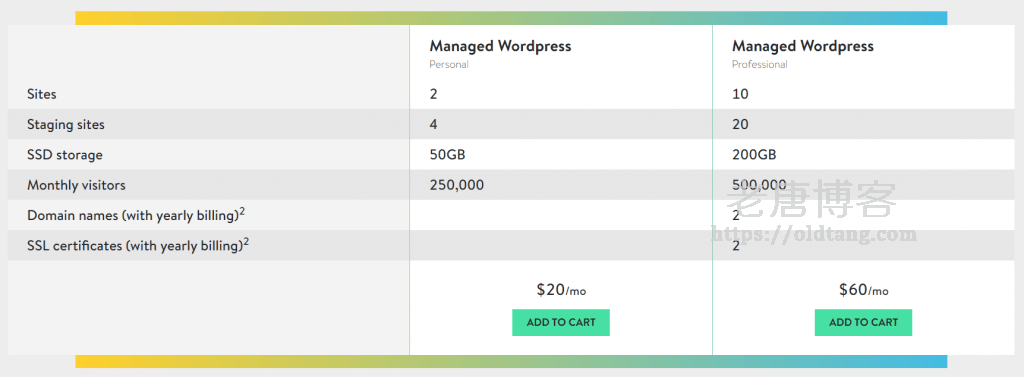
Task: Click the Staging sites row label
Action: tap(65, 124)
